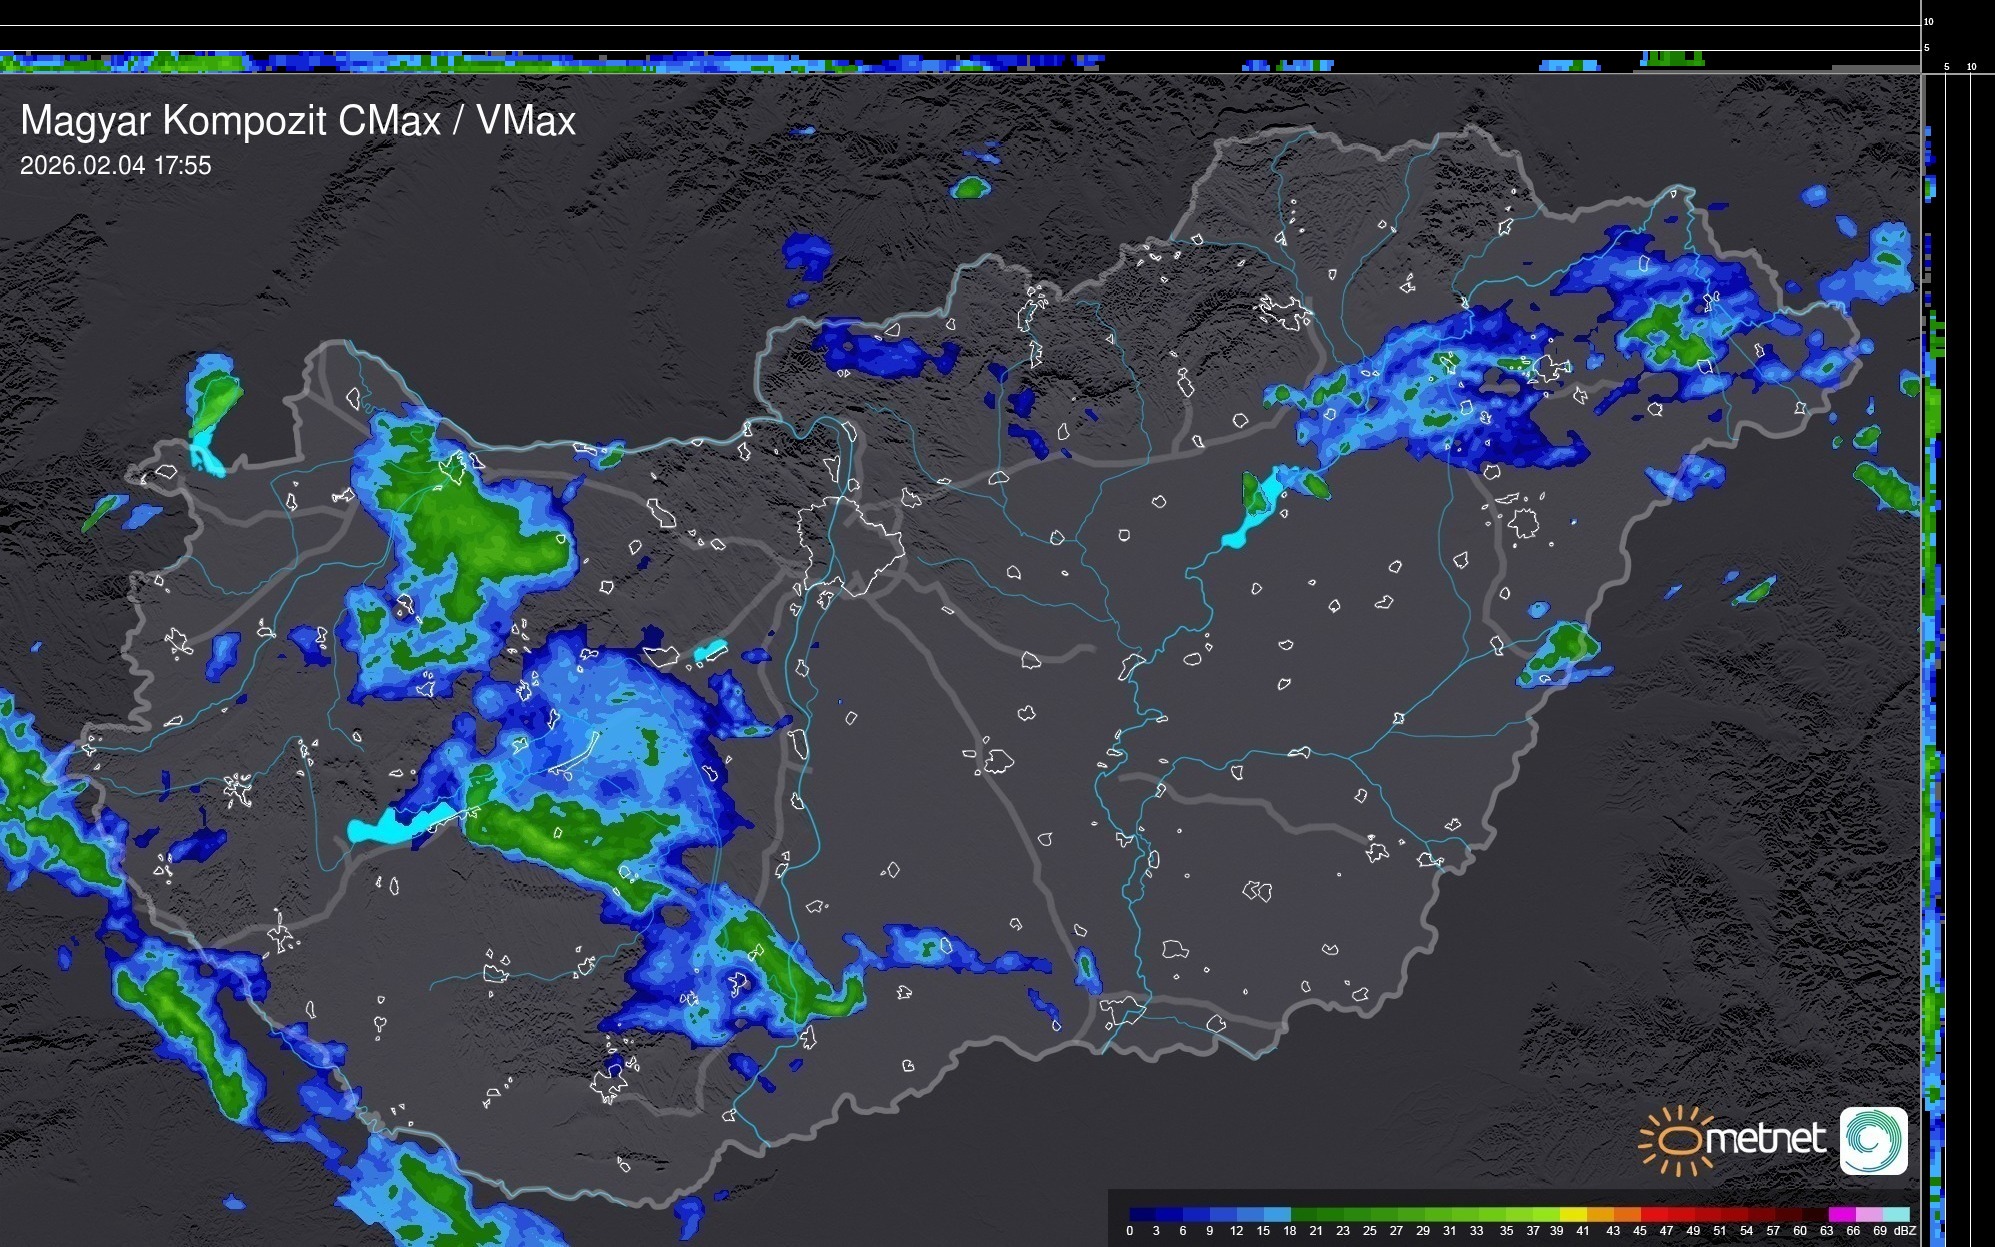Click the cyan swatch at 69 dBZ

coord(1894,1214)
